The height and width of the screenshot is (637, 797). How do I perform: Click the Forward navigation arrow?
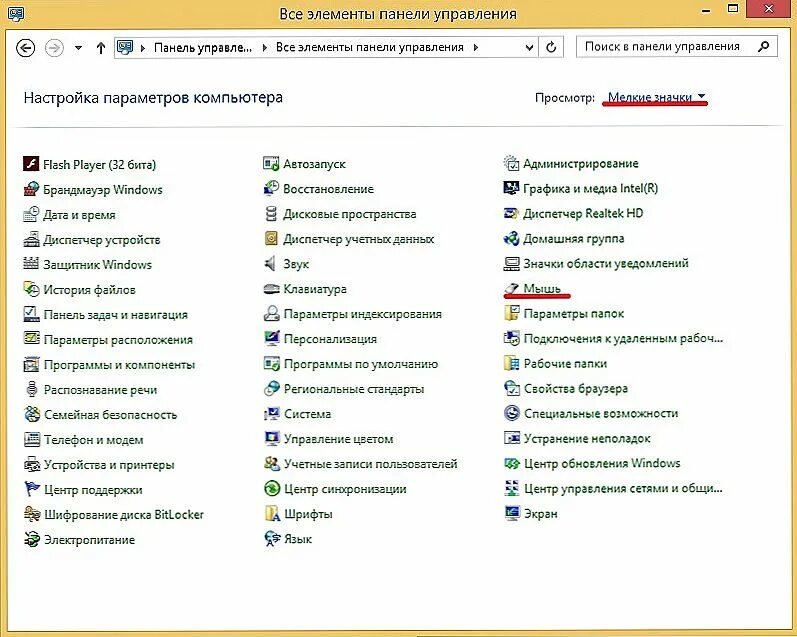point(54,48)
